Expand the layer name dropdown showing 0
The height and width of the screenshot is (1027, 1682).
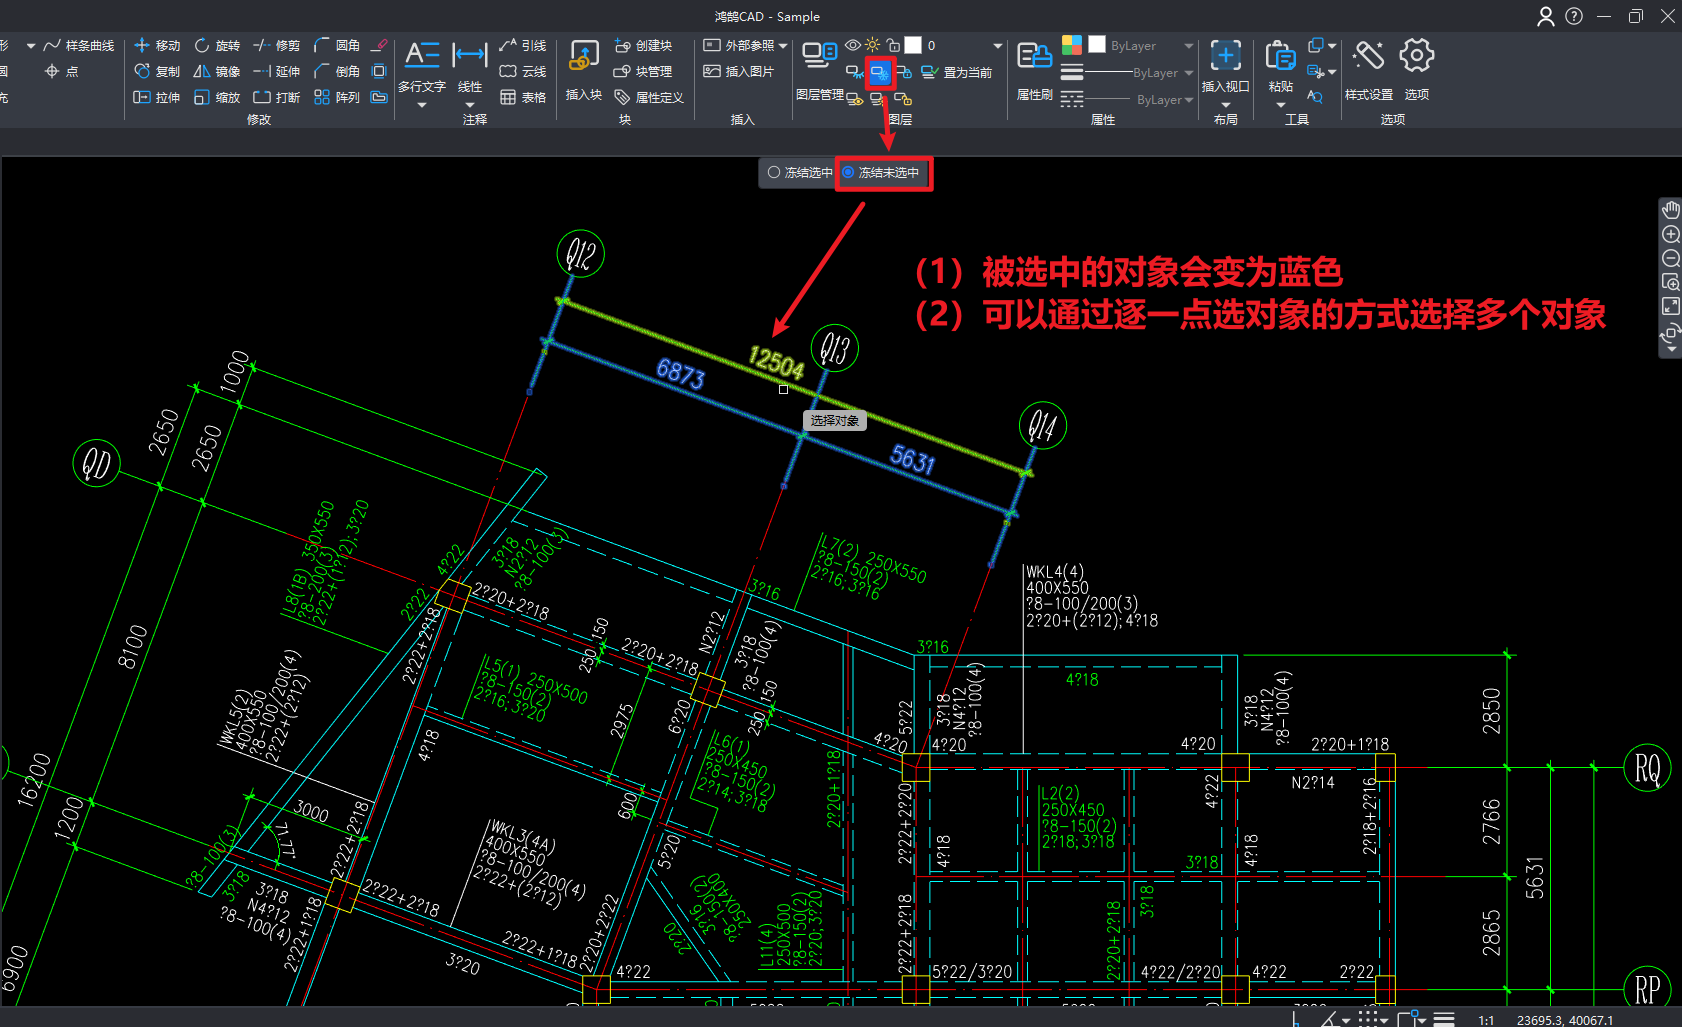pyautogui.click(x=997, y=46)
